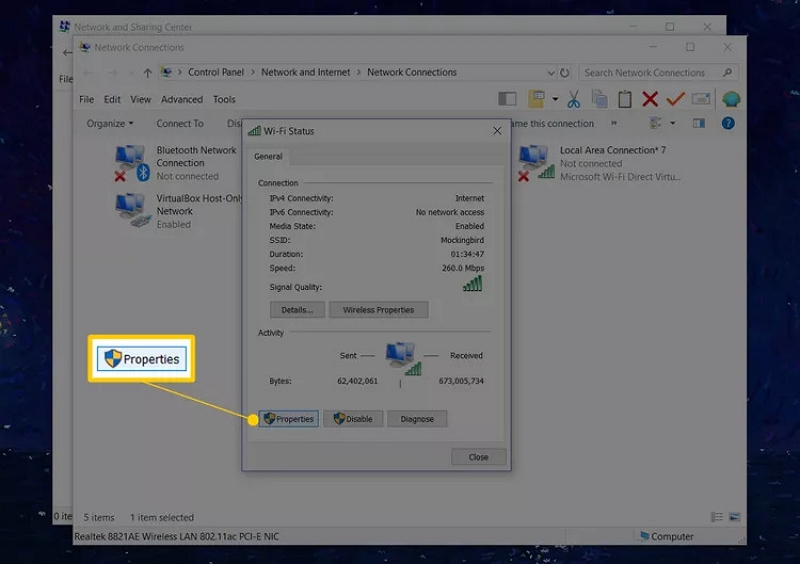Open the Diagnose troubleshooter

point(417,419)
